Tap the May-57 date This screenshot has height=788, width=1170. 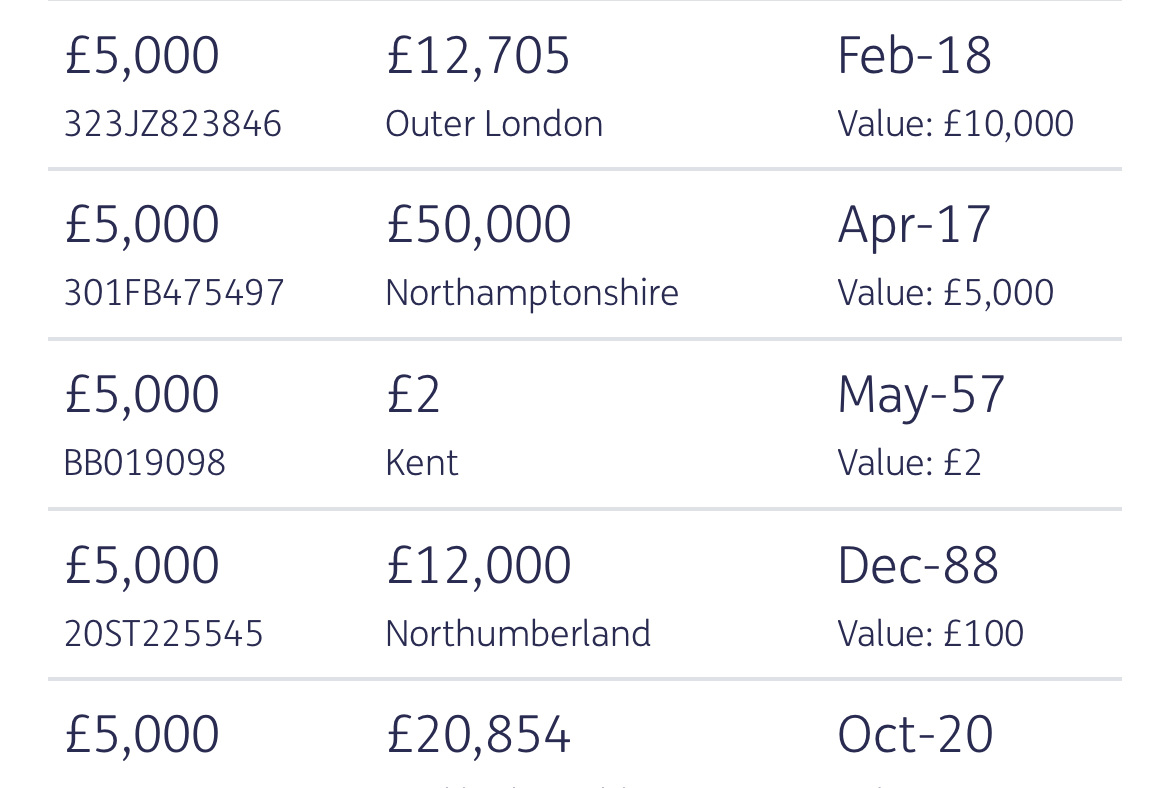[x=922, y=395]
